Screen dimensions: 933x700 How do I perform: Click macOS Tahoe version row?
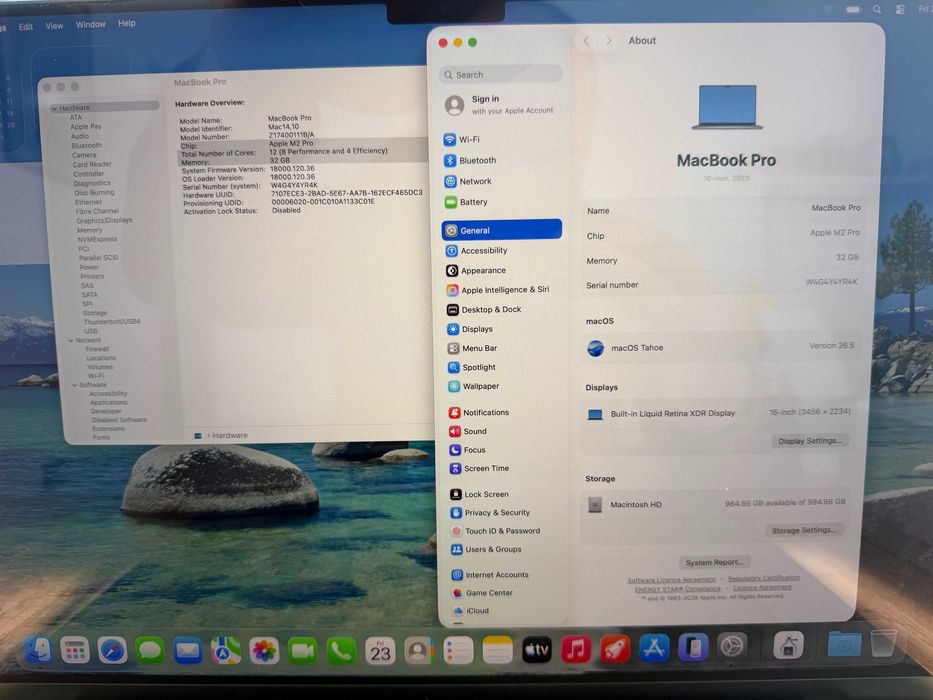coord(721,348)
